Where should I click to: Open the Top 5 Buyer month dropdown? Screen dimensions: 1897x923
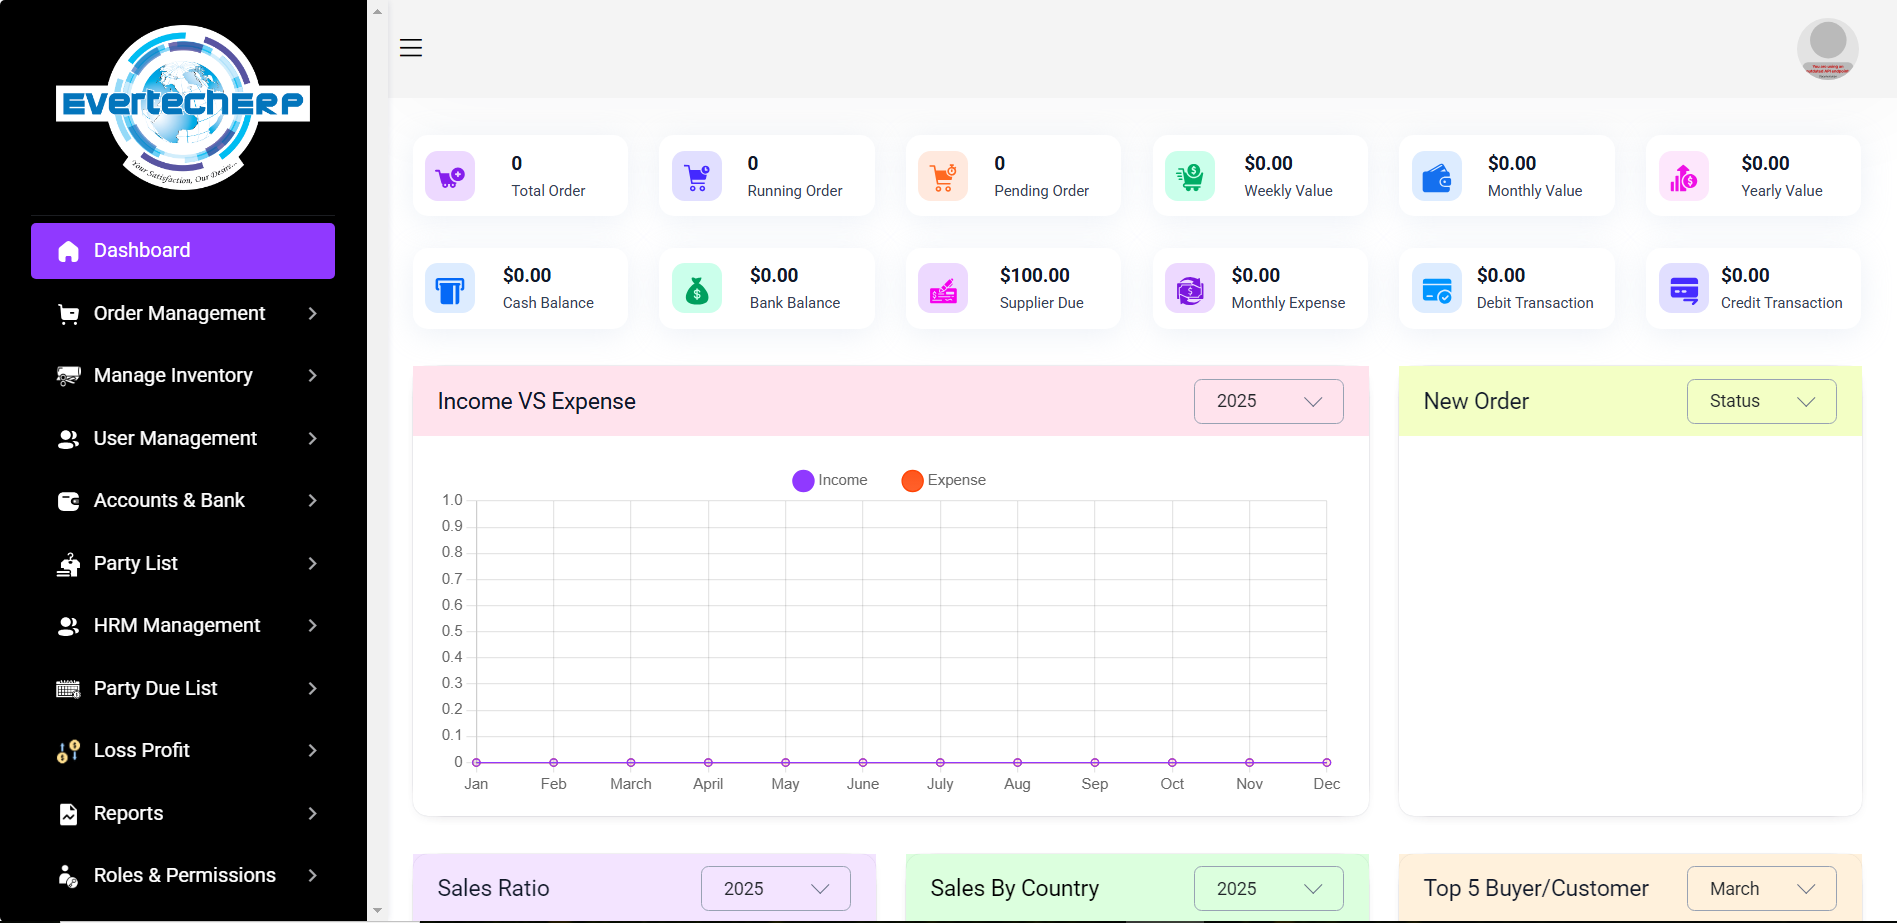coord(1761,888)
